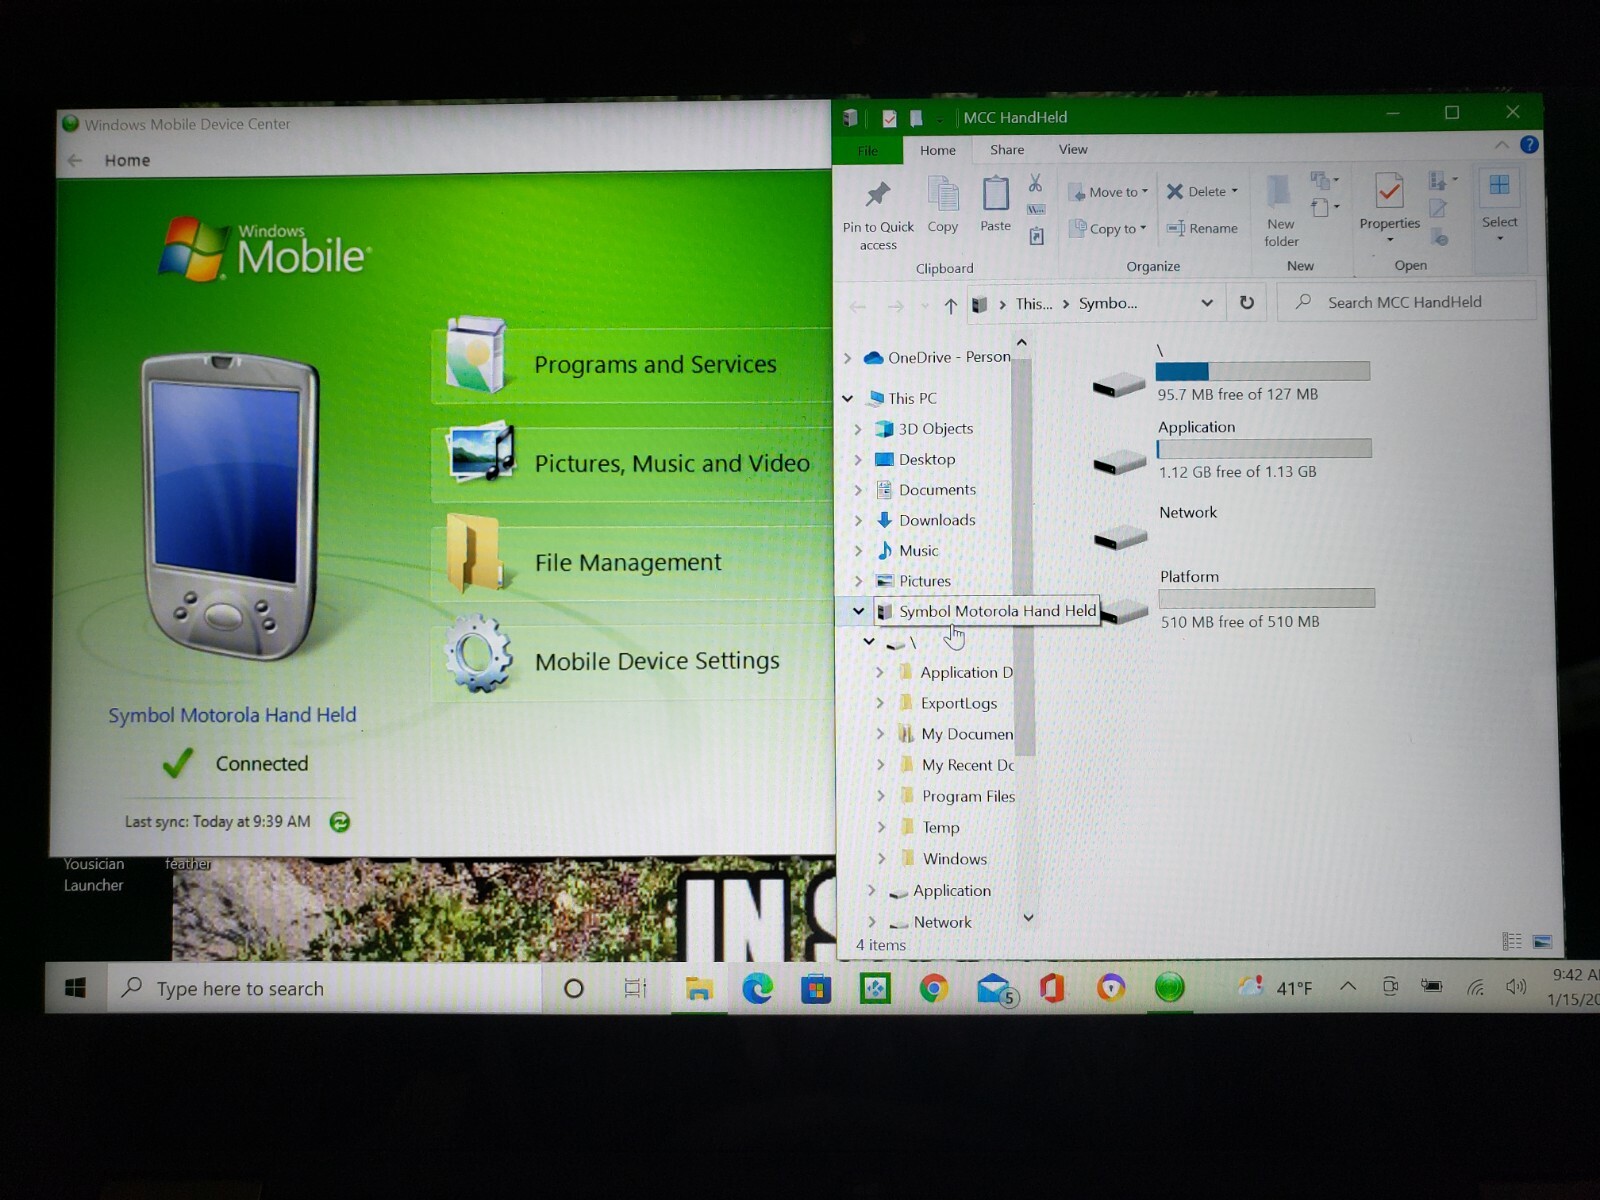Open the address bar history dropdown
Viewport: 1600px width, 1200px height.
pyautogui.click(x=1207, y=303)
